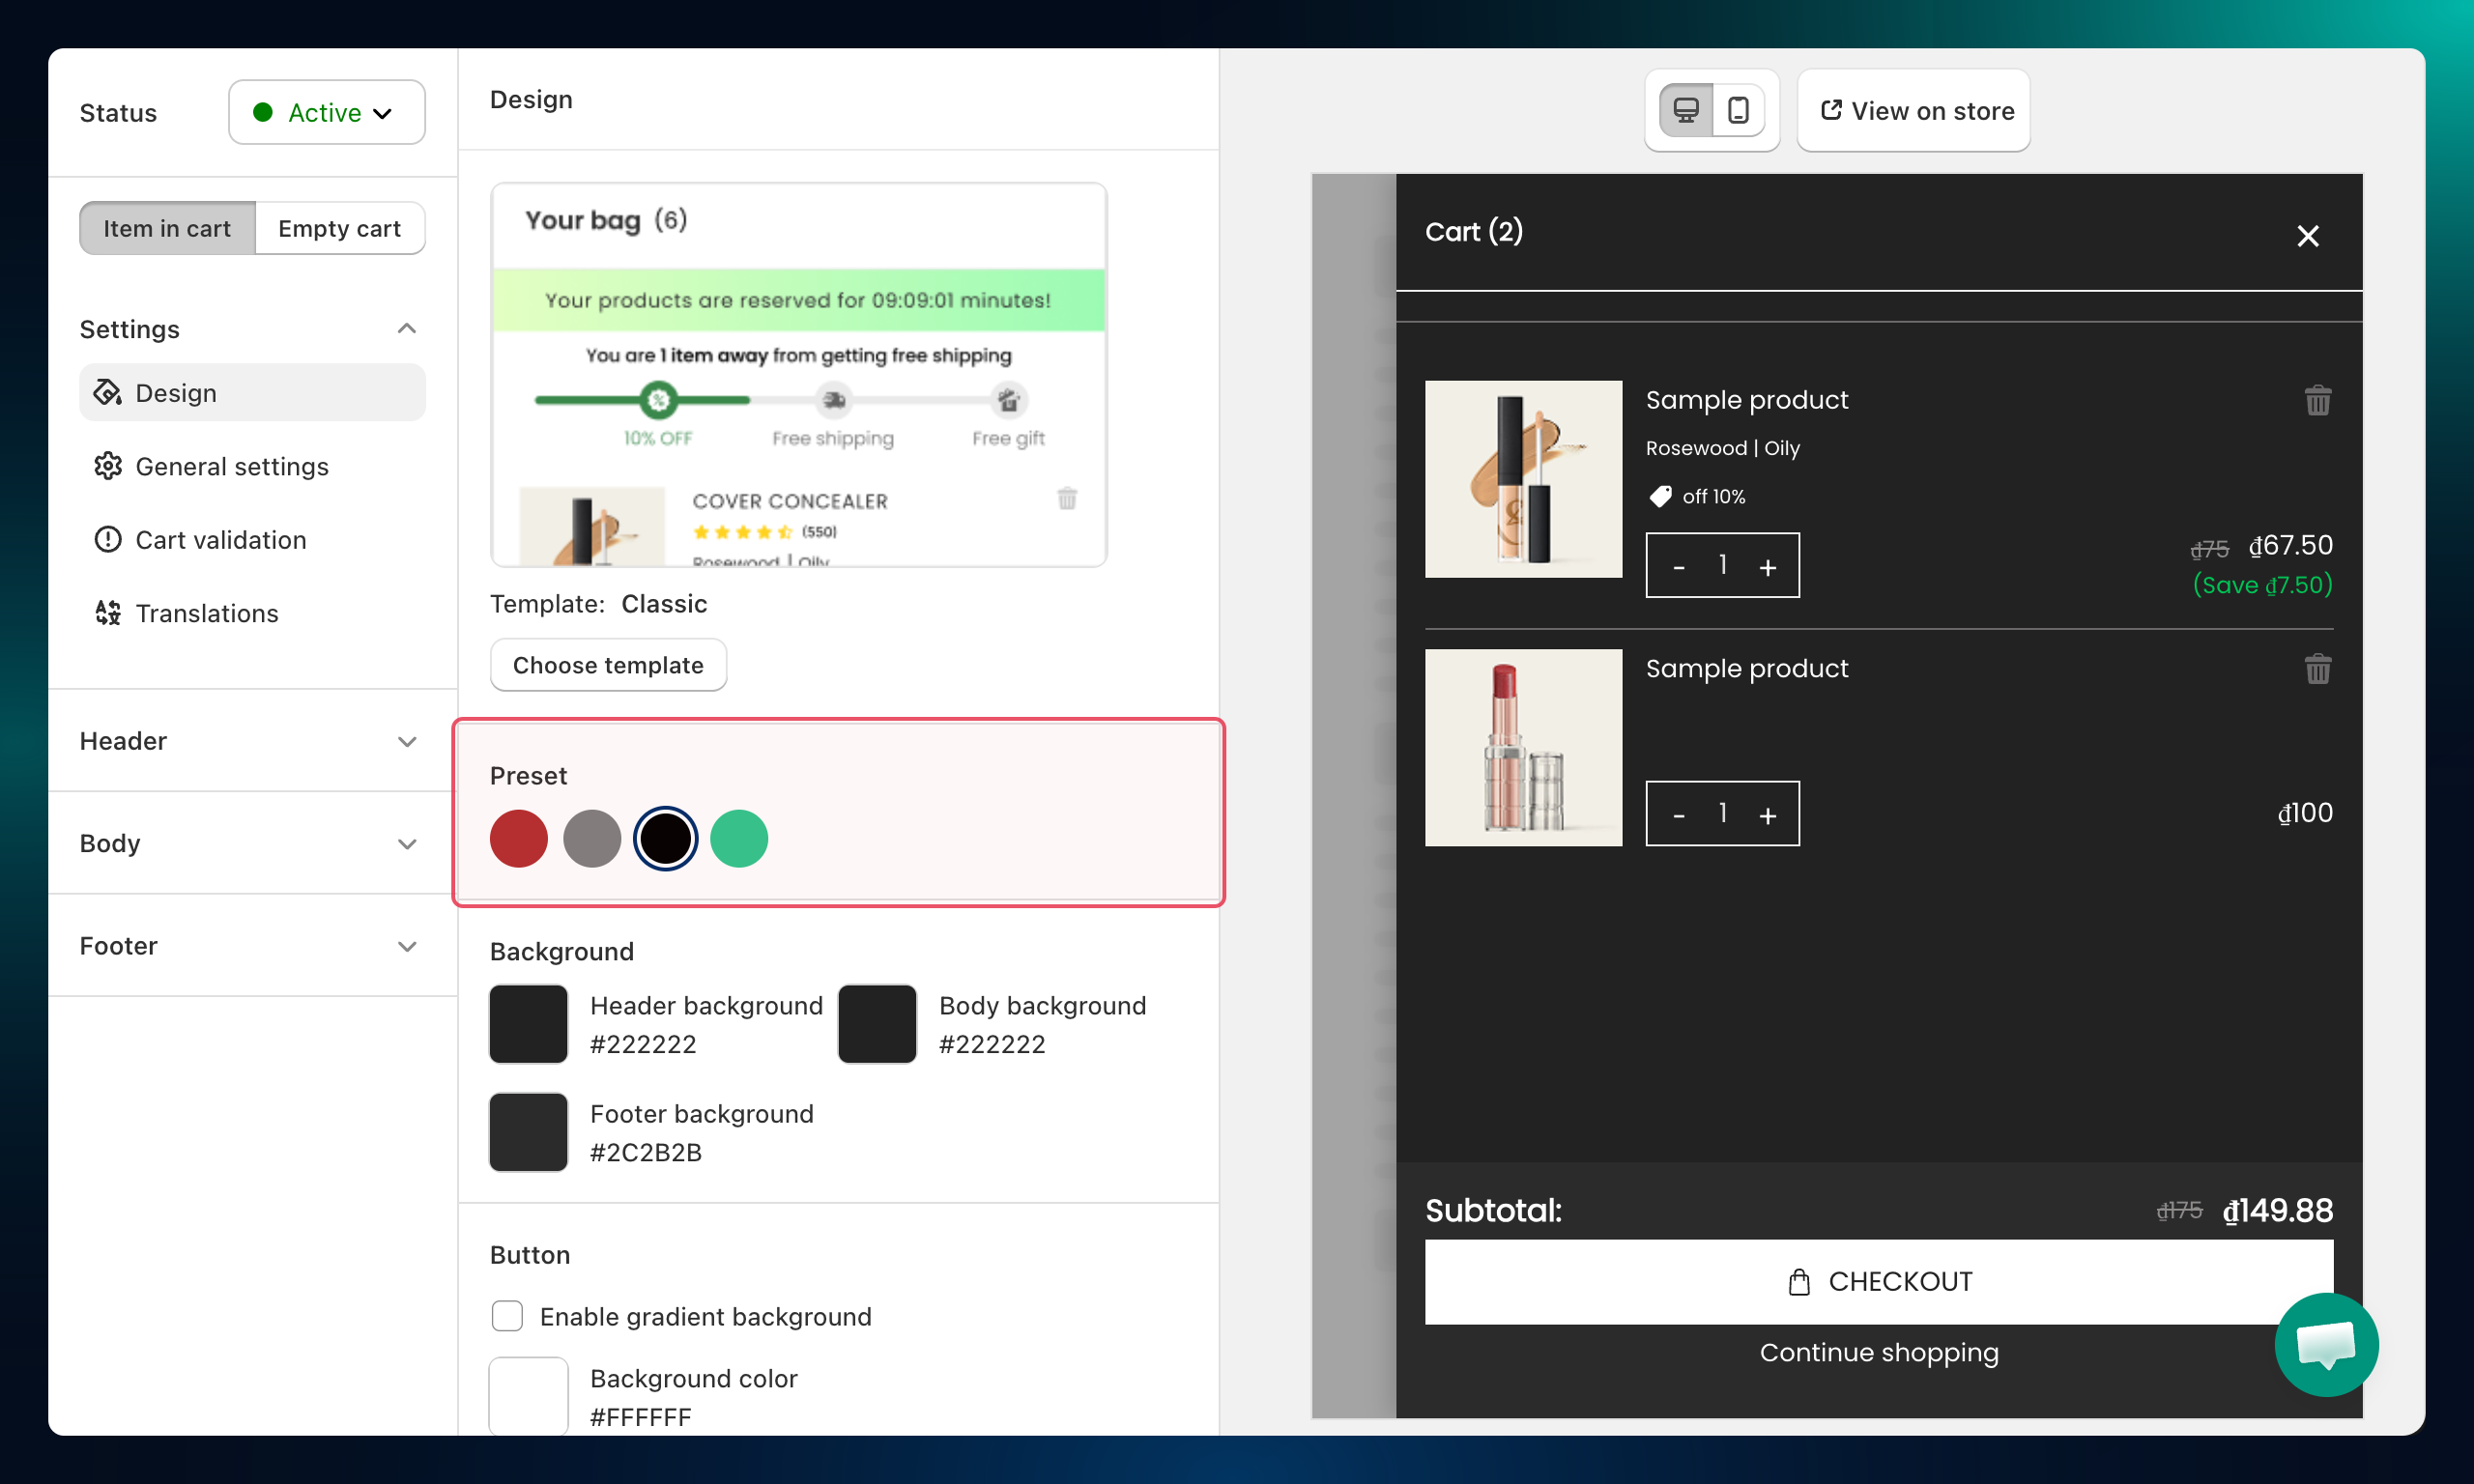The width and height of the screenshot is (2474, 1484).
Task: Open the Active status dropdown
Action: point(327,112)
